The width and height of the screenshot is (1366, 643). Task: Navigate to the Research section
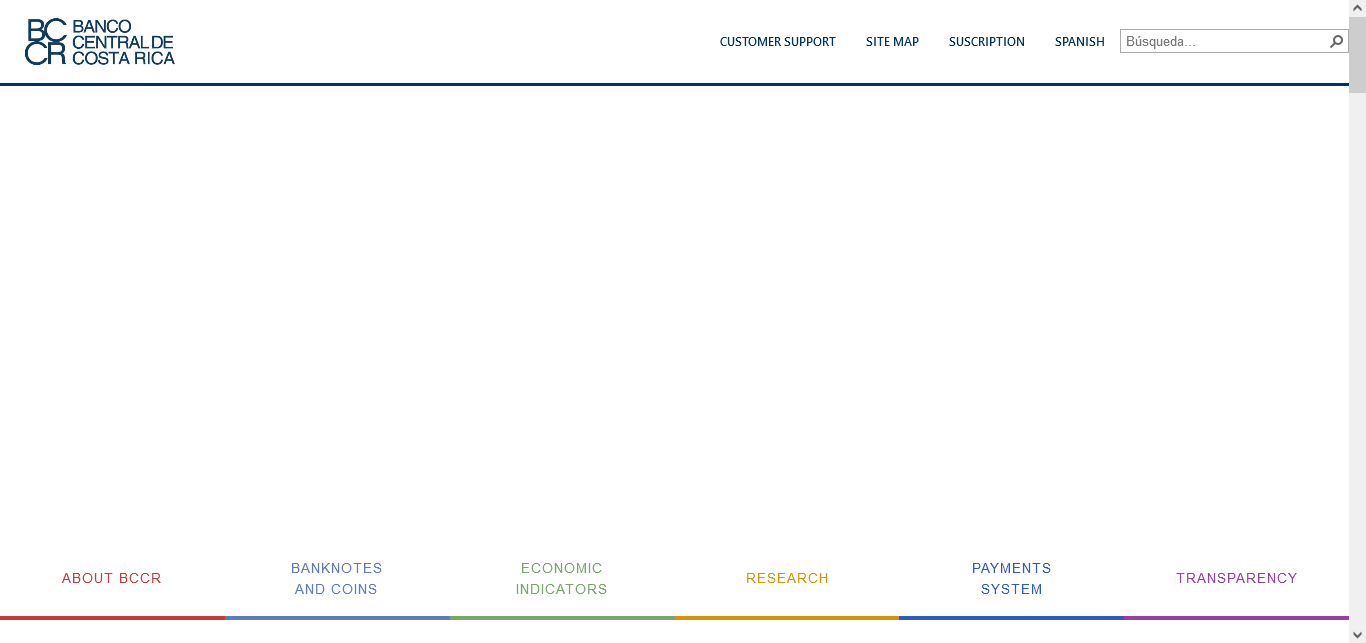[x=787, y=578]
